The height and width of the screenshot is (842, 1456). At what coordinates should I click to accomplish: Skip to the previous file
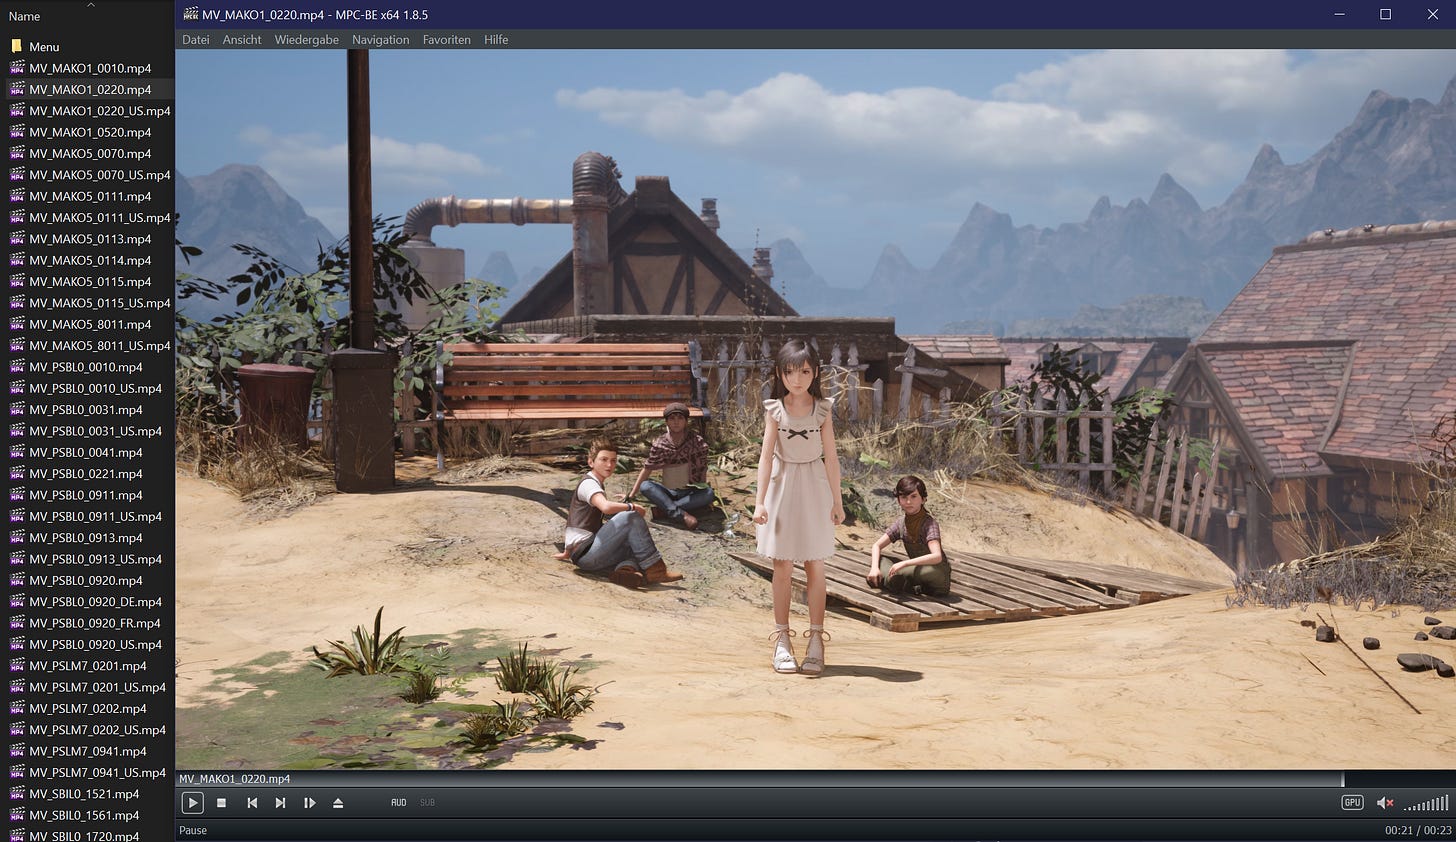coord(252,802)
